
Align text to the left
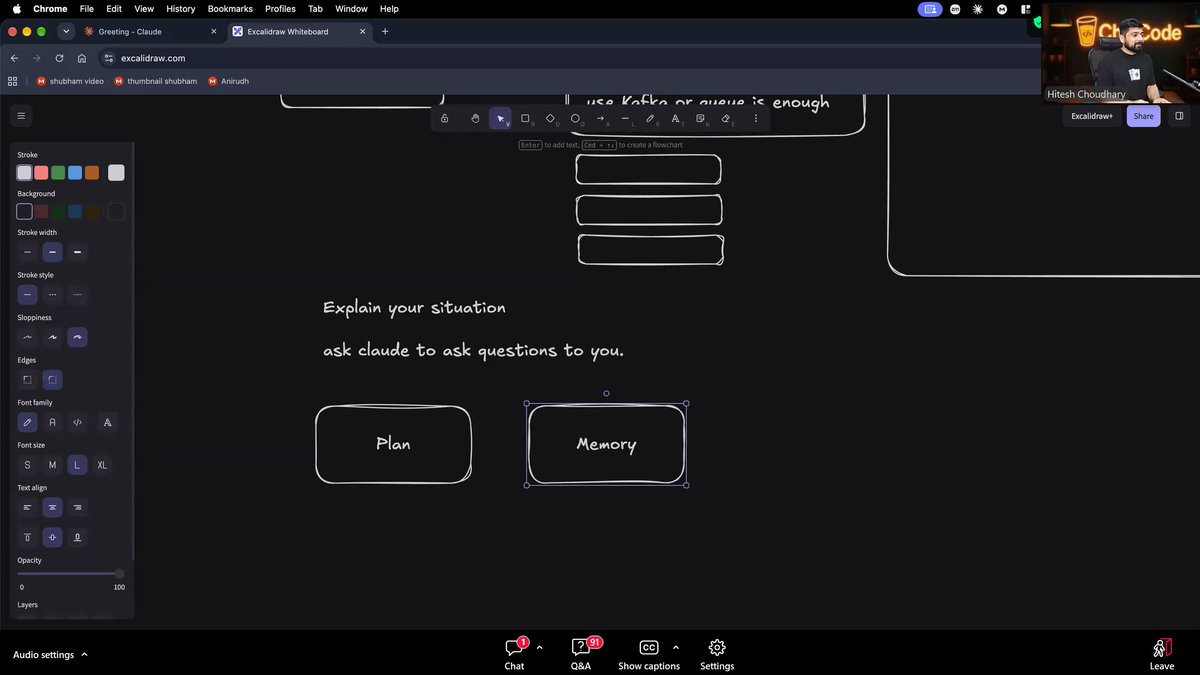point(27,507)
